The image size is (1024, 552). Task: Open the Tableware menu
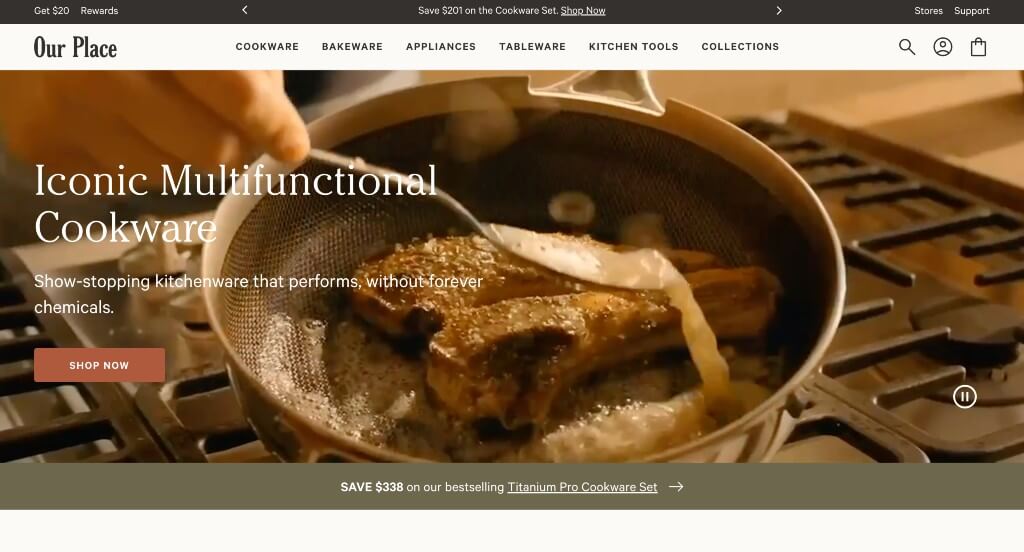[532, 46]
